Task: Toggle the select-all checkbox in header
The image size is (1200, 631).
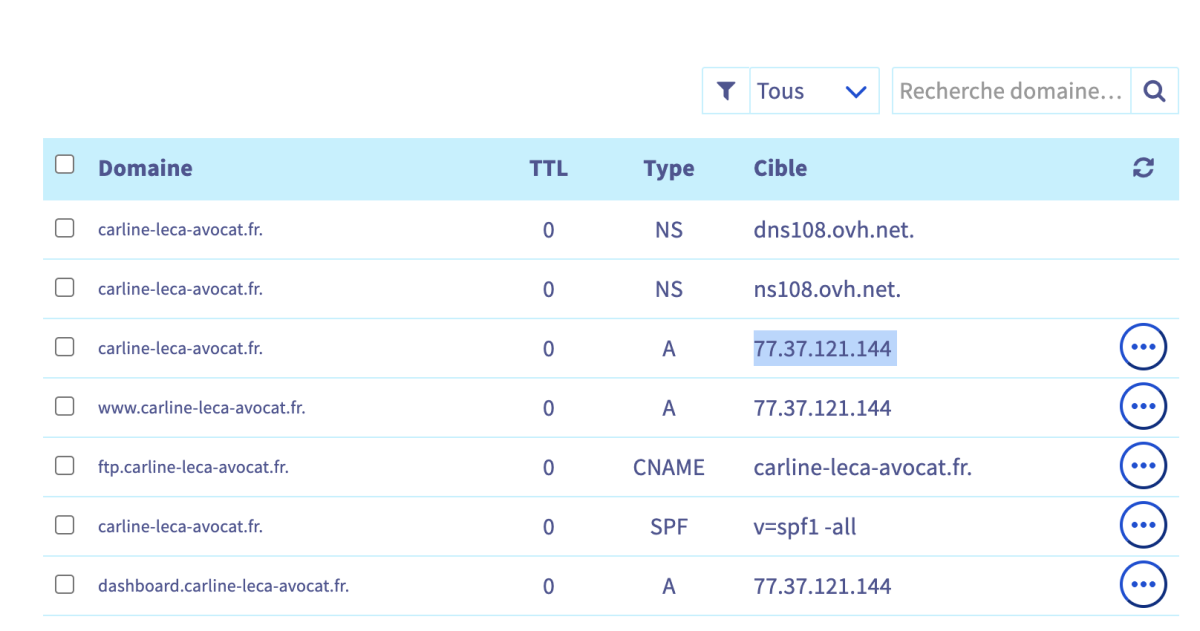Action: coord(65,165)
